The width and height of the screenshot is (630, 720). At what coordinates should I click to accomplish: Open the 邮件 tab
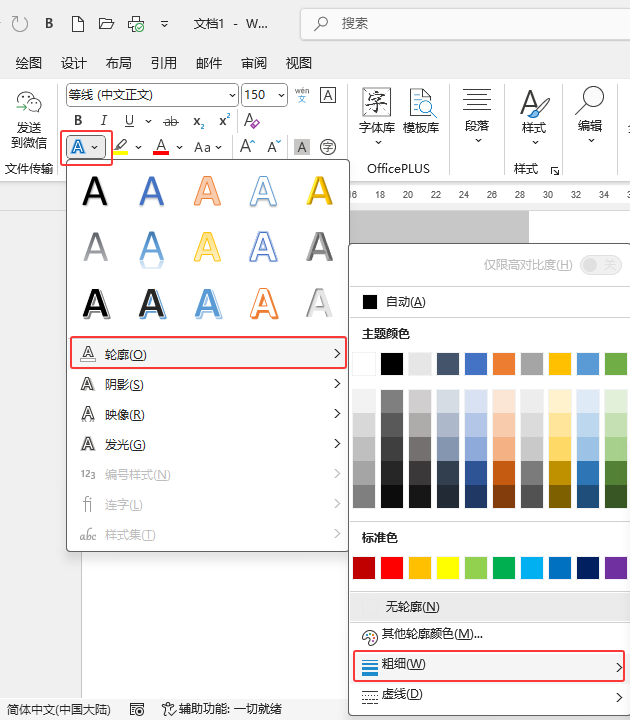208,63
